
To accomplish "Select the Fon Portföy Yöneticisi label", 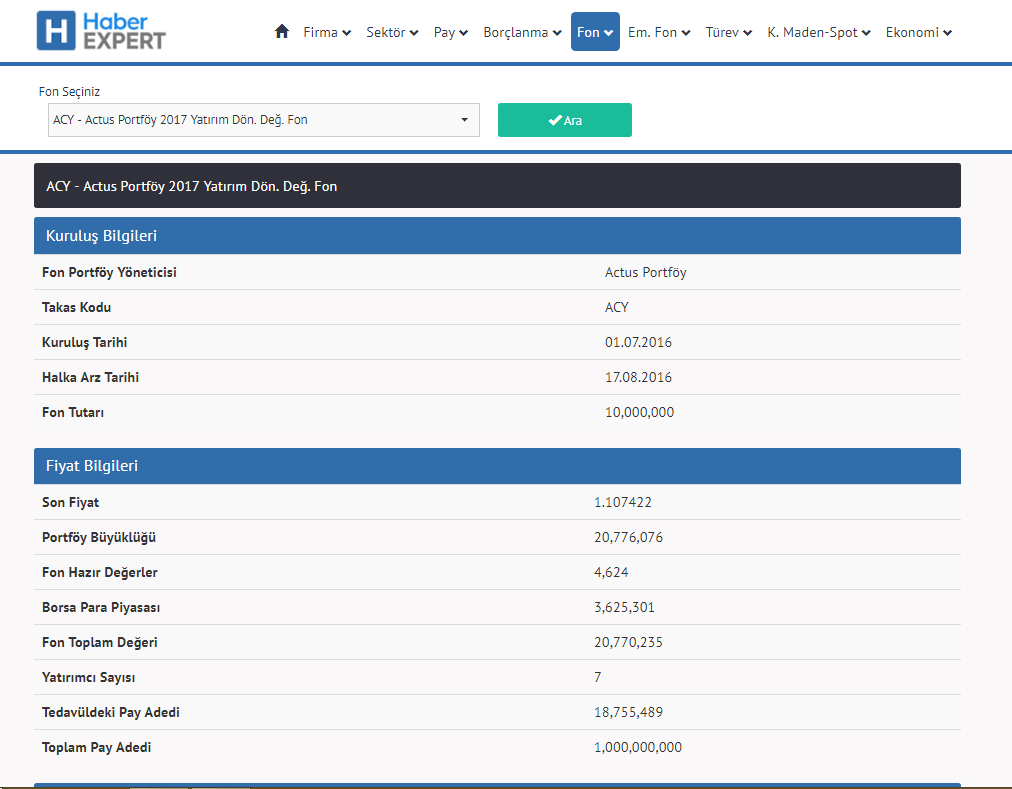I will 109,272.
